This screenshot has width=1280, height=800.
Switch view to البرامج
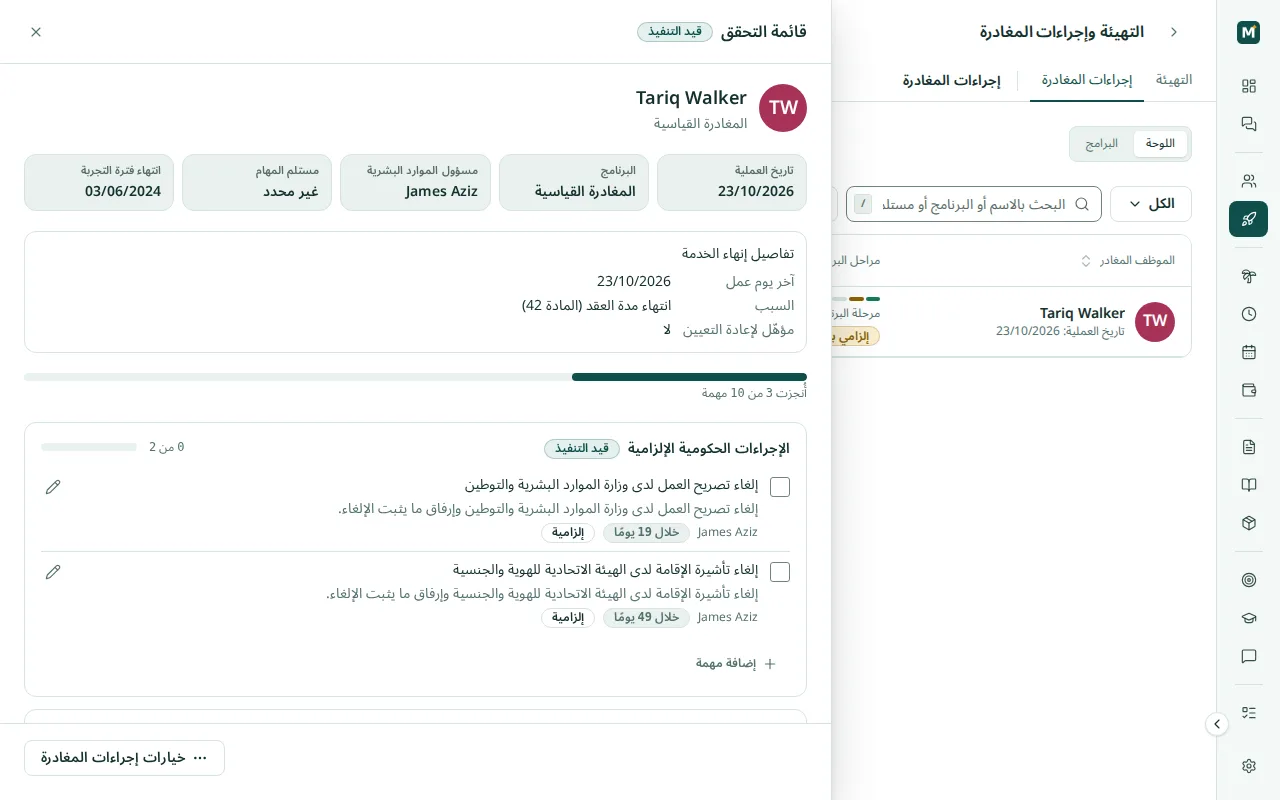click(1102, 143)
